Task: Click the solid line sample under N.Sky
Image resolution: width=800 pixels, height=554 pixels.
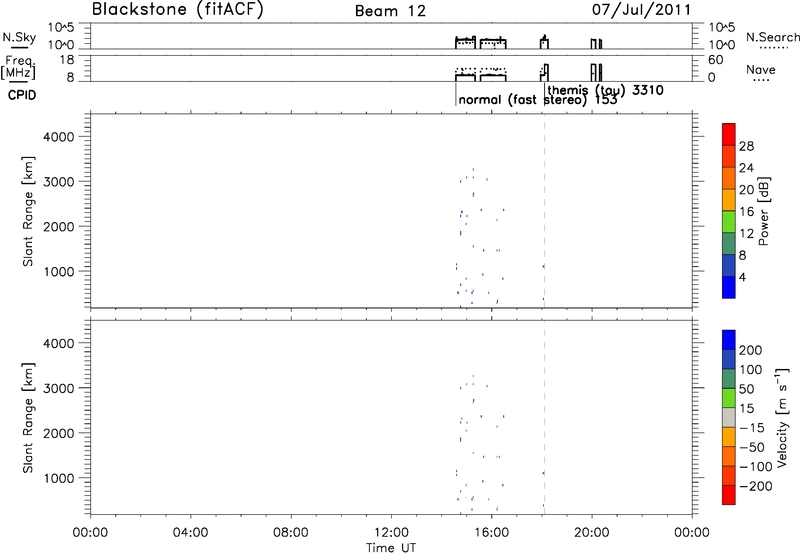Action: [19, 48]
